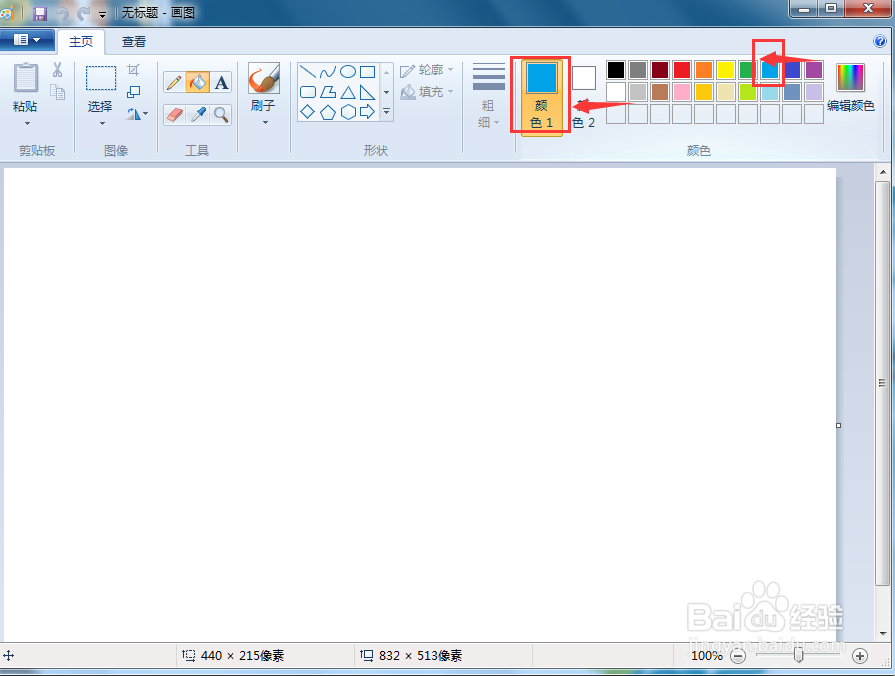Choose the Curve shape
This screenshot has height=676, width=895.
[x=328, y=71]
